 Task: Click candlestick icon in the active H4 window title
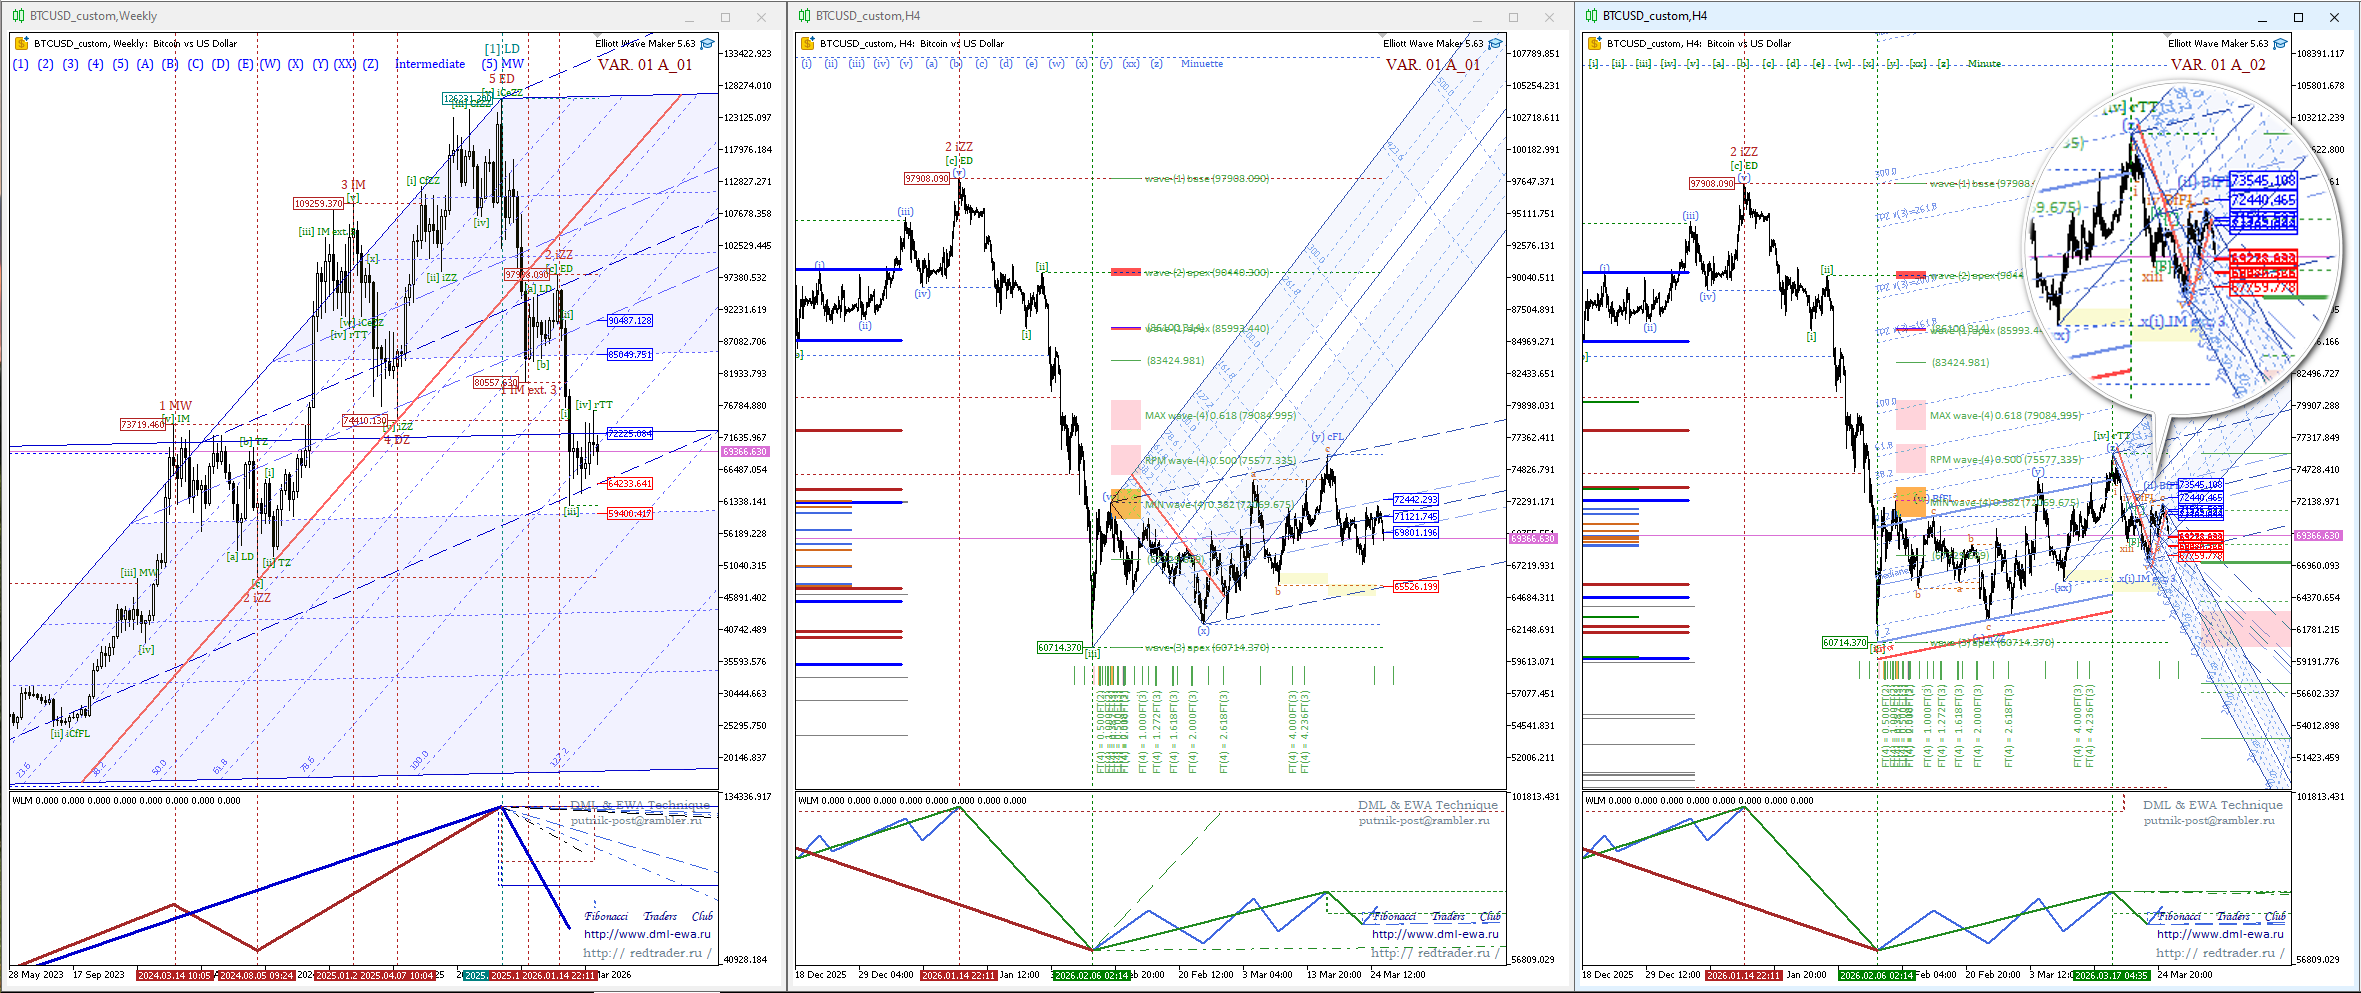(1591, 16)
